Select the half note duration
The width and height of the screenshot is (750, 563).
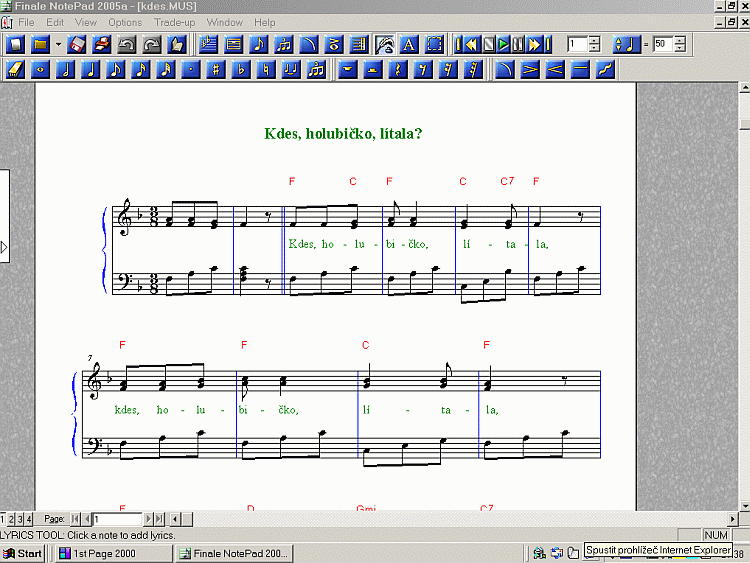click(x=66, y=69)
